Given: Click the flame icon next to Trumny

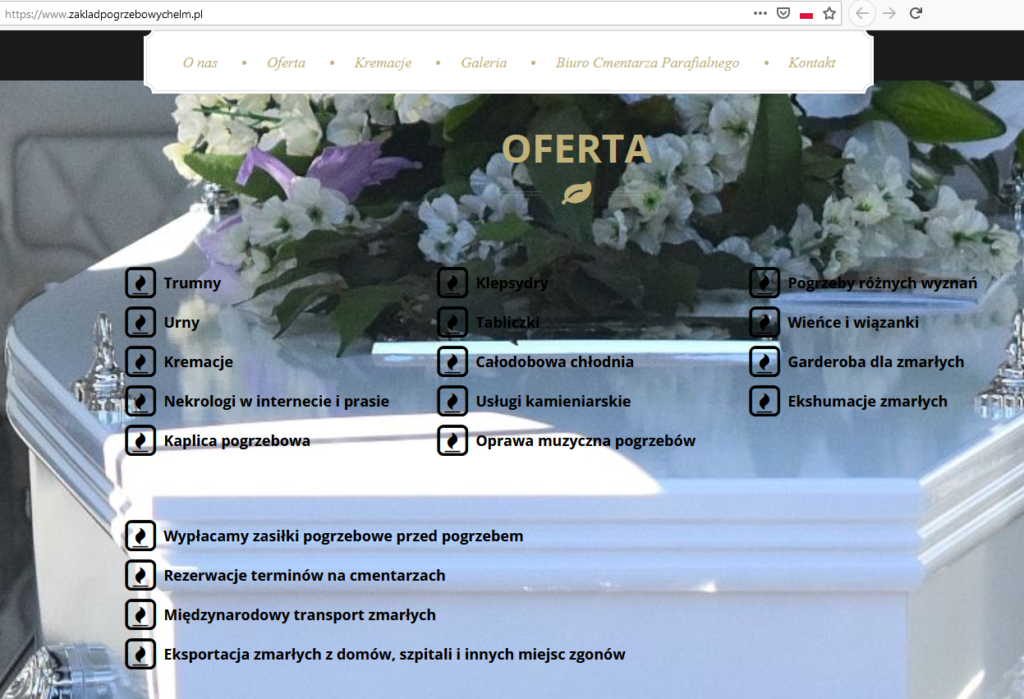Looking at the screenshot, I should coord(140,283).
